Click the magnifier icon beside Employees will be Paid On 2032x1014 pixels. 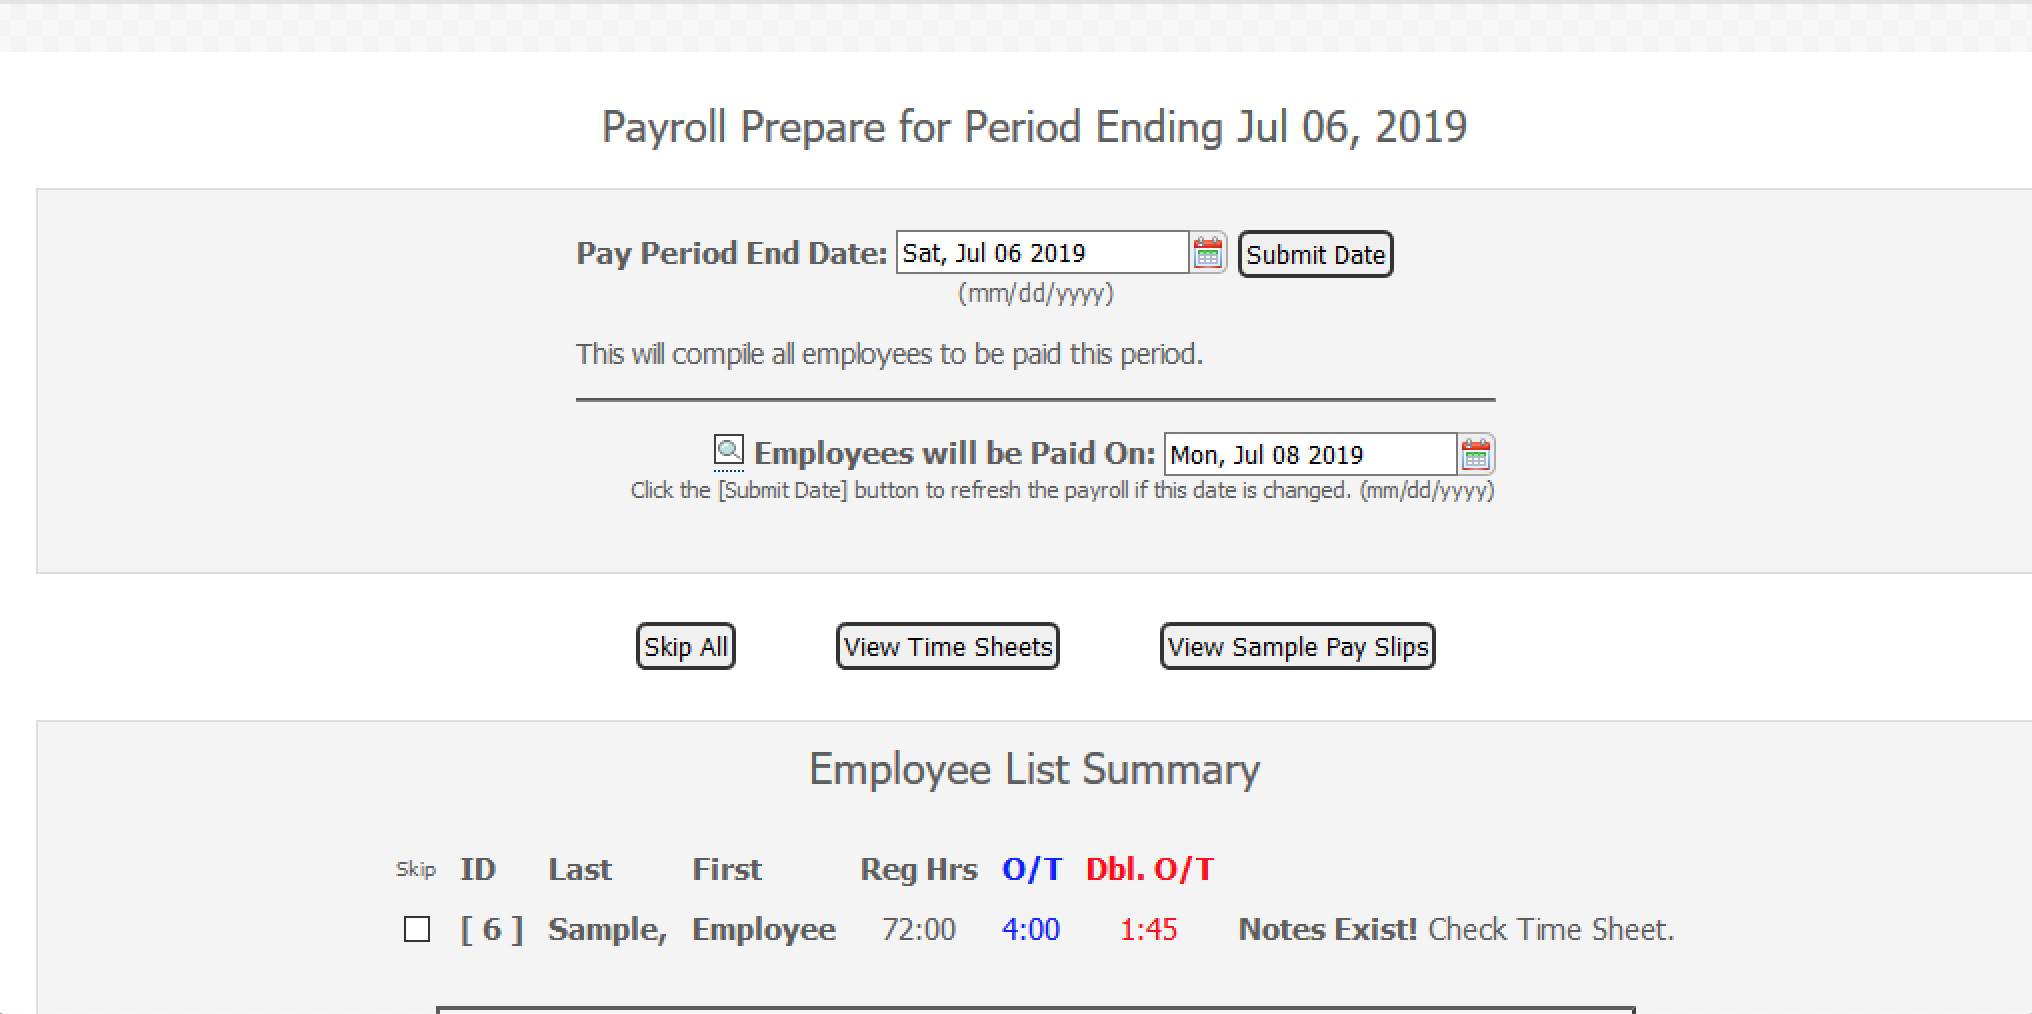[727, 449]
